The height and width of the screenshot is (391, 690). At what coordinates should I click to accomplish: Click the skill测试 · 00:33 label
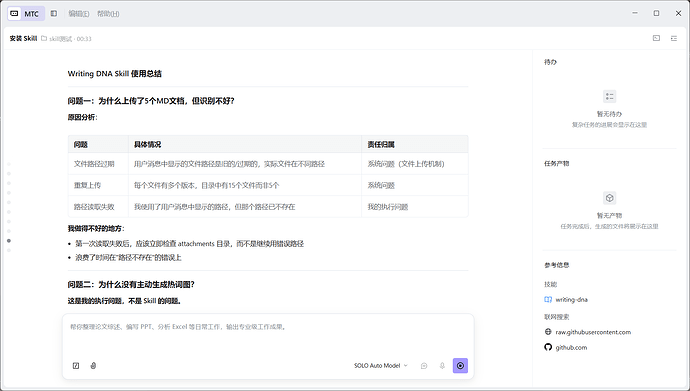point(70,39)
